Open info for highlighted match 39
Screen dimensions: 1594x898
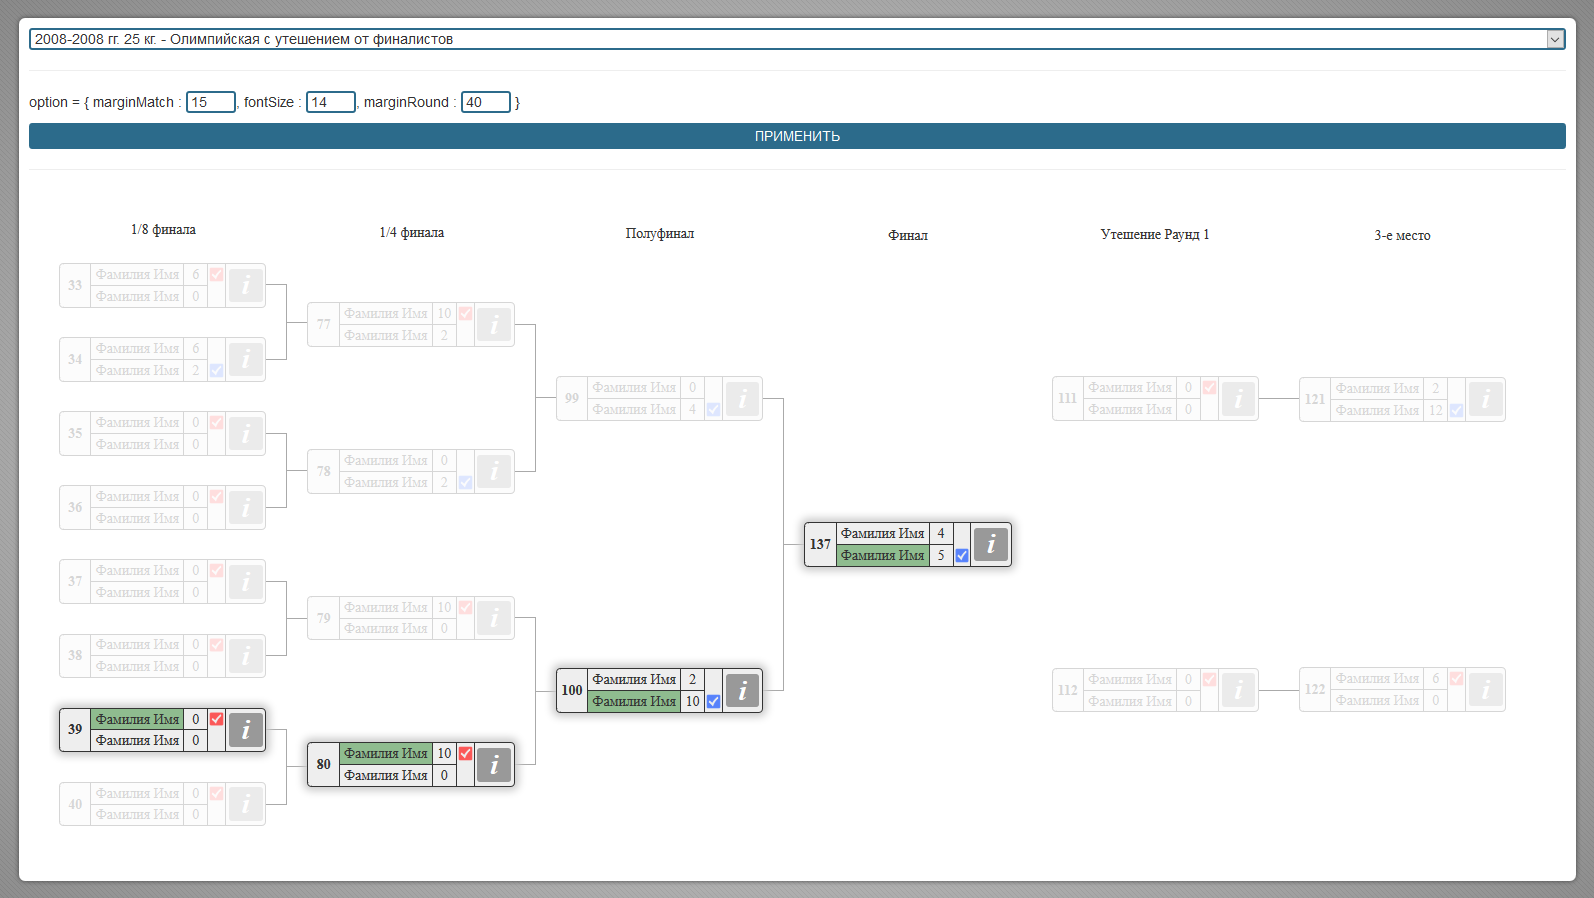coord(246,730)
